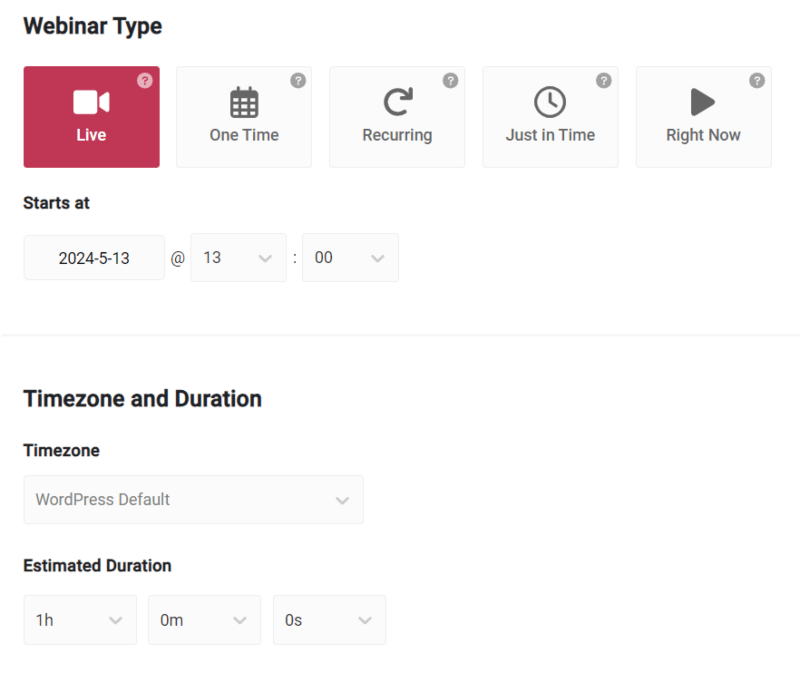Open the duration seconds dropdown showing 0s
The width and height of the screenshot is (800, 692).
click(329, 620)
